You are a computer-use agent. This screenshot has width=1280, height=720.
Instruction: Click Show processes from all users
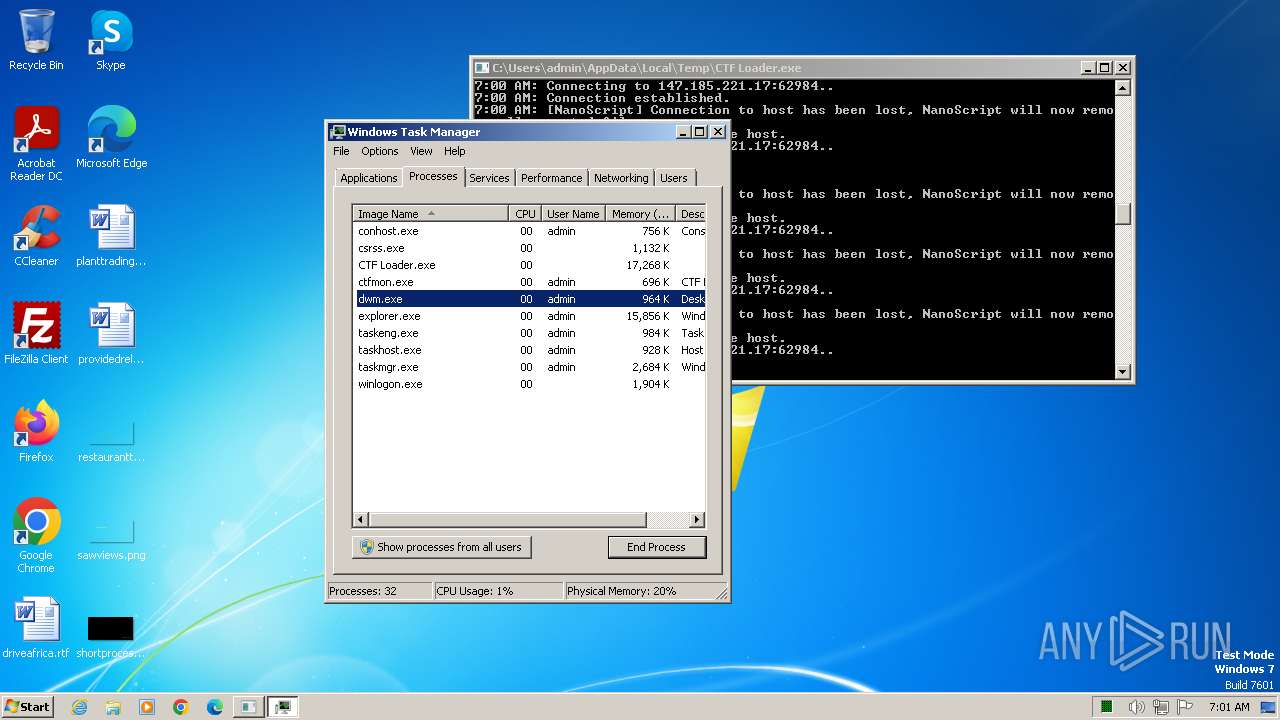[441, 547]
